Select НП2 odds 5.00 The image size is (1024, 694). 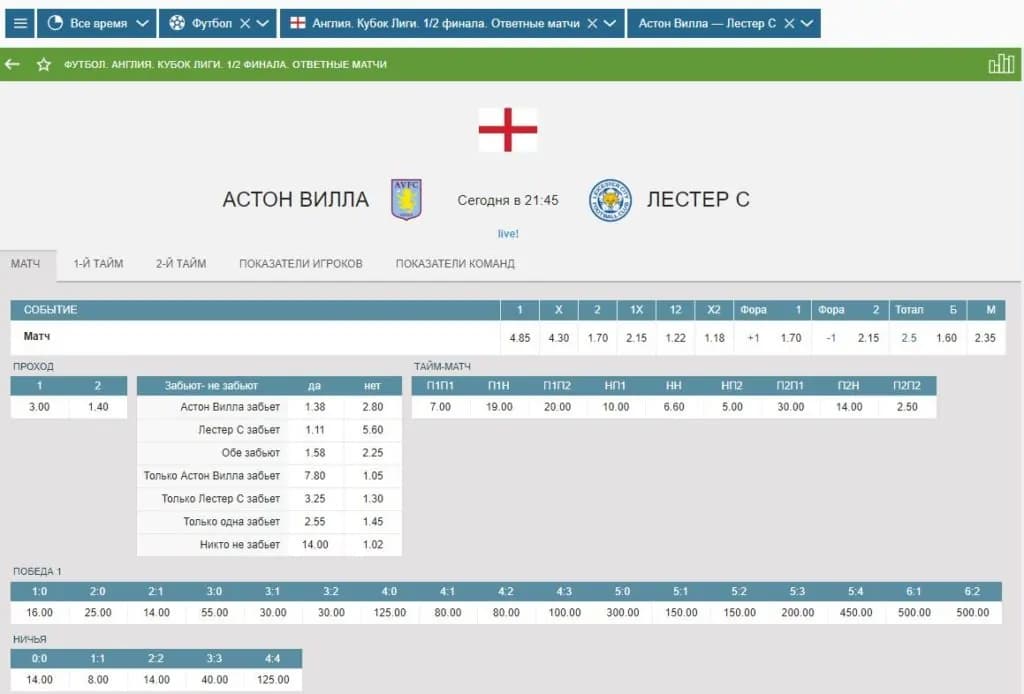732,407
